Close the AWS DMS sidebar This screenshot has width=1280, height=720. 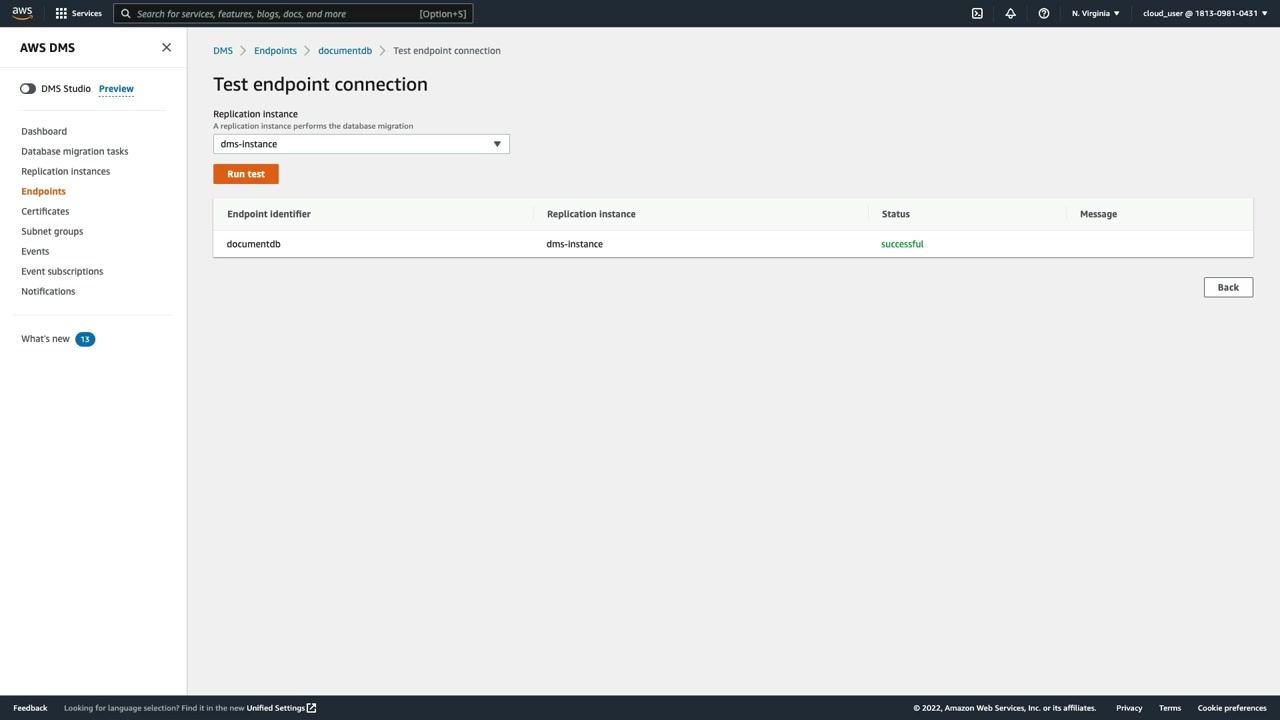point(166,47)
